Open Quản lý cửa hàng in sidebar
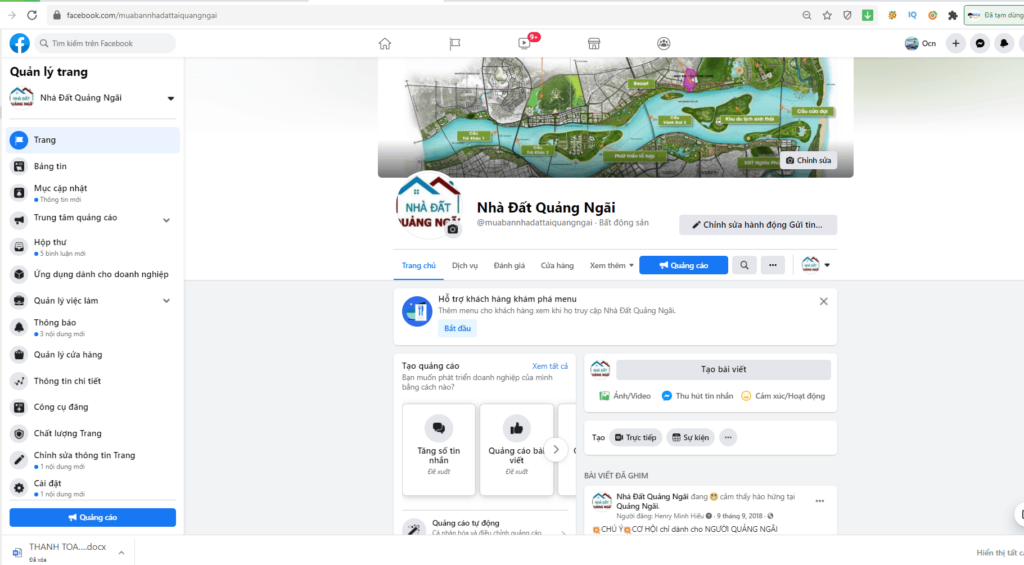The height and width of the screenshot is (565, 1024). (93, 355)
